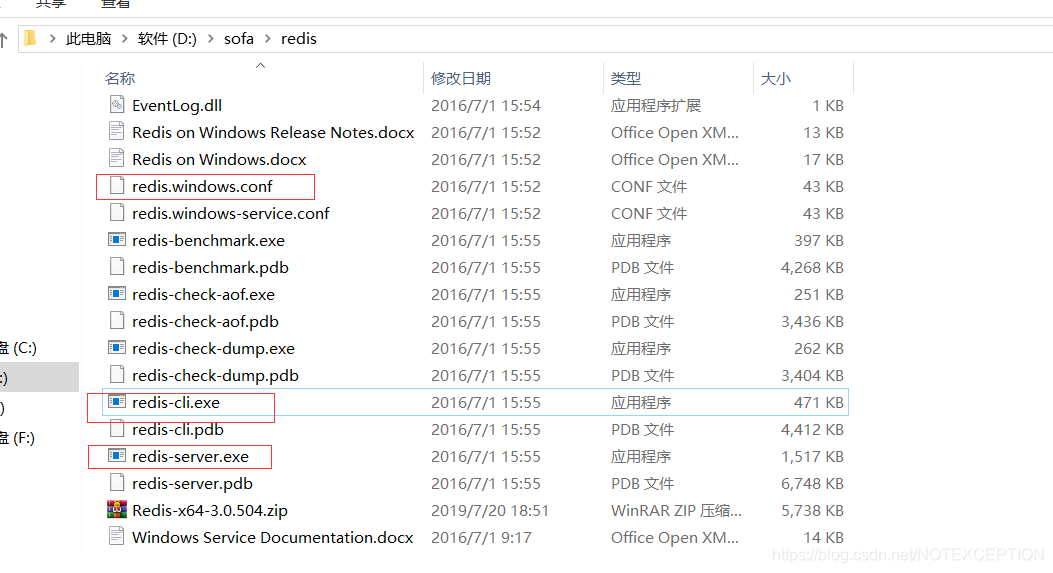Click the size value 4,268 KB
The image size is (1053, 573).
(812, 267)
